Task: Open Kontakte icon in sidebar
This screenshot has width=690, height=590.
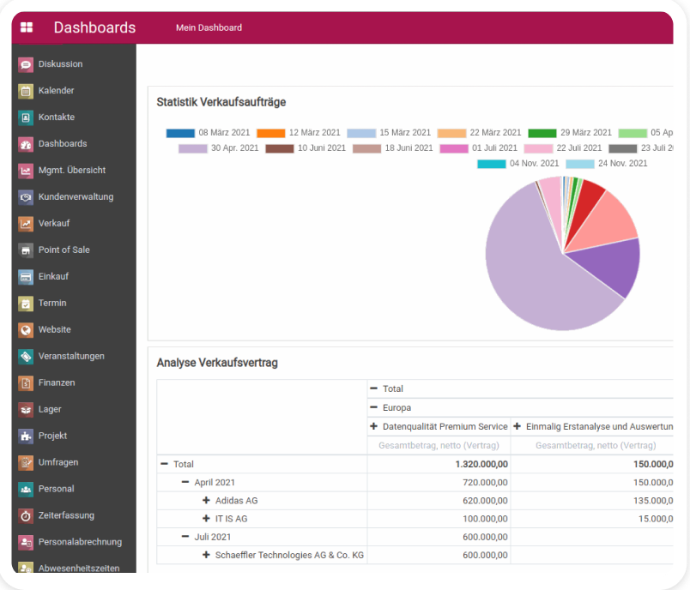Action: pos(26,117)
